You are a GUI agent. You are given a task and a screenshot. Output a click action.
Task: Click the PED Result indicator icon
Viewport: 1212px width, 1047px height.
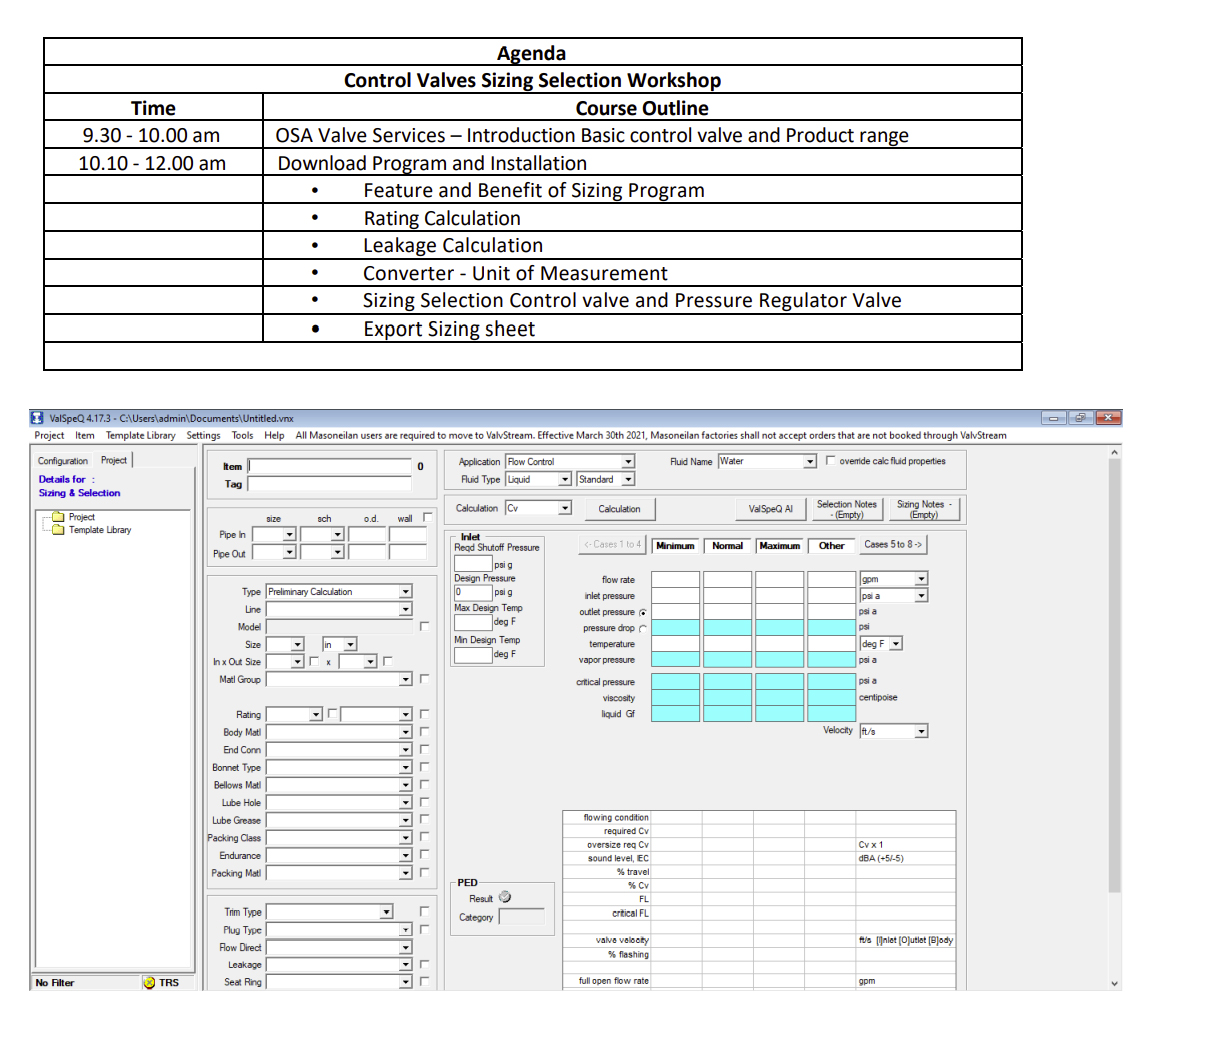tap(505, 897)
